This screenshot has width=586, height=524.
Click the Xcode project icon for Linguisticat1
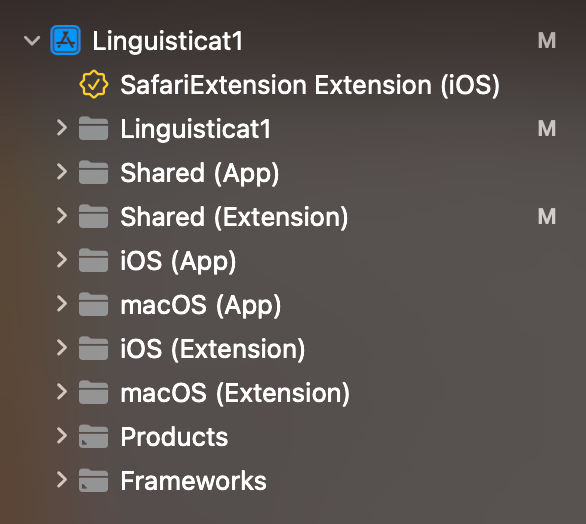(65, 40)
